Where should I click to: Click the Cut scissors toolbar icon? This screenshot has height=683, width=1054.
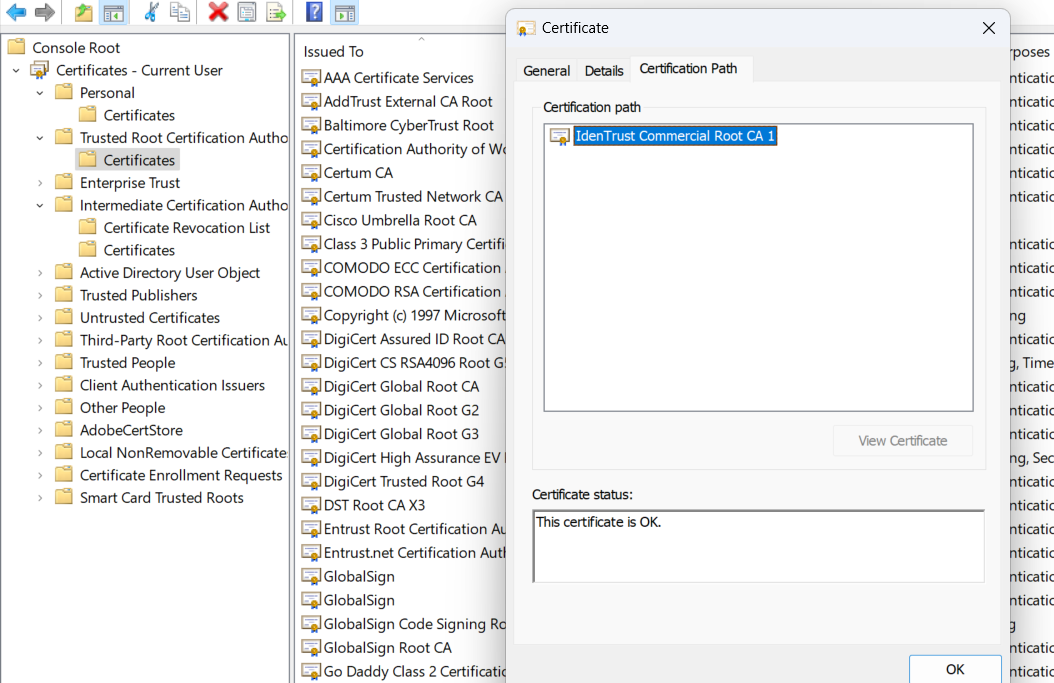[151, 12]
